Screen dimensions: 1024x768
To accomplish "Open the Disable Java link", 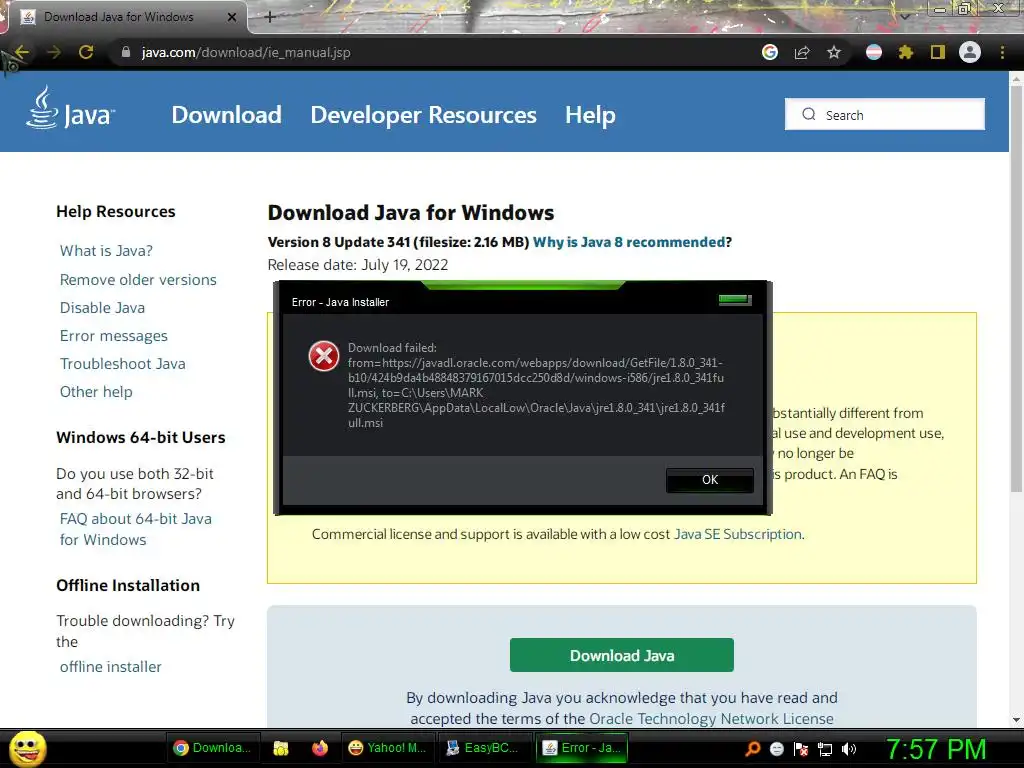I will 103,308.
